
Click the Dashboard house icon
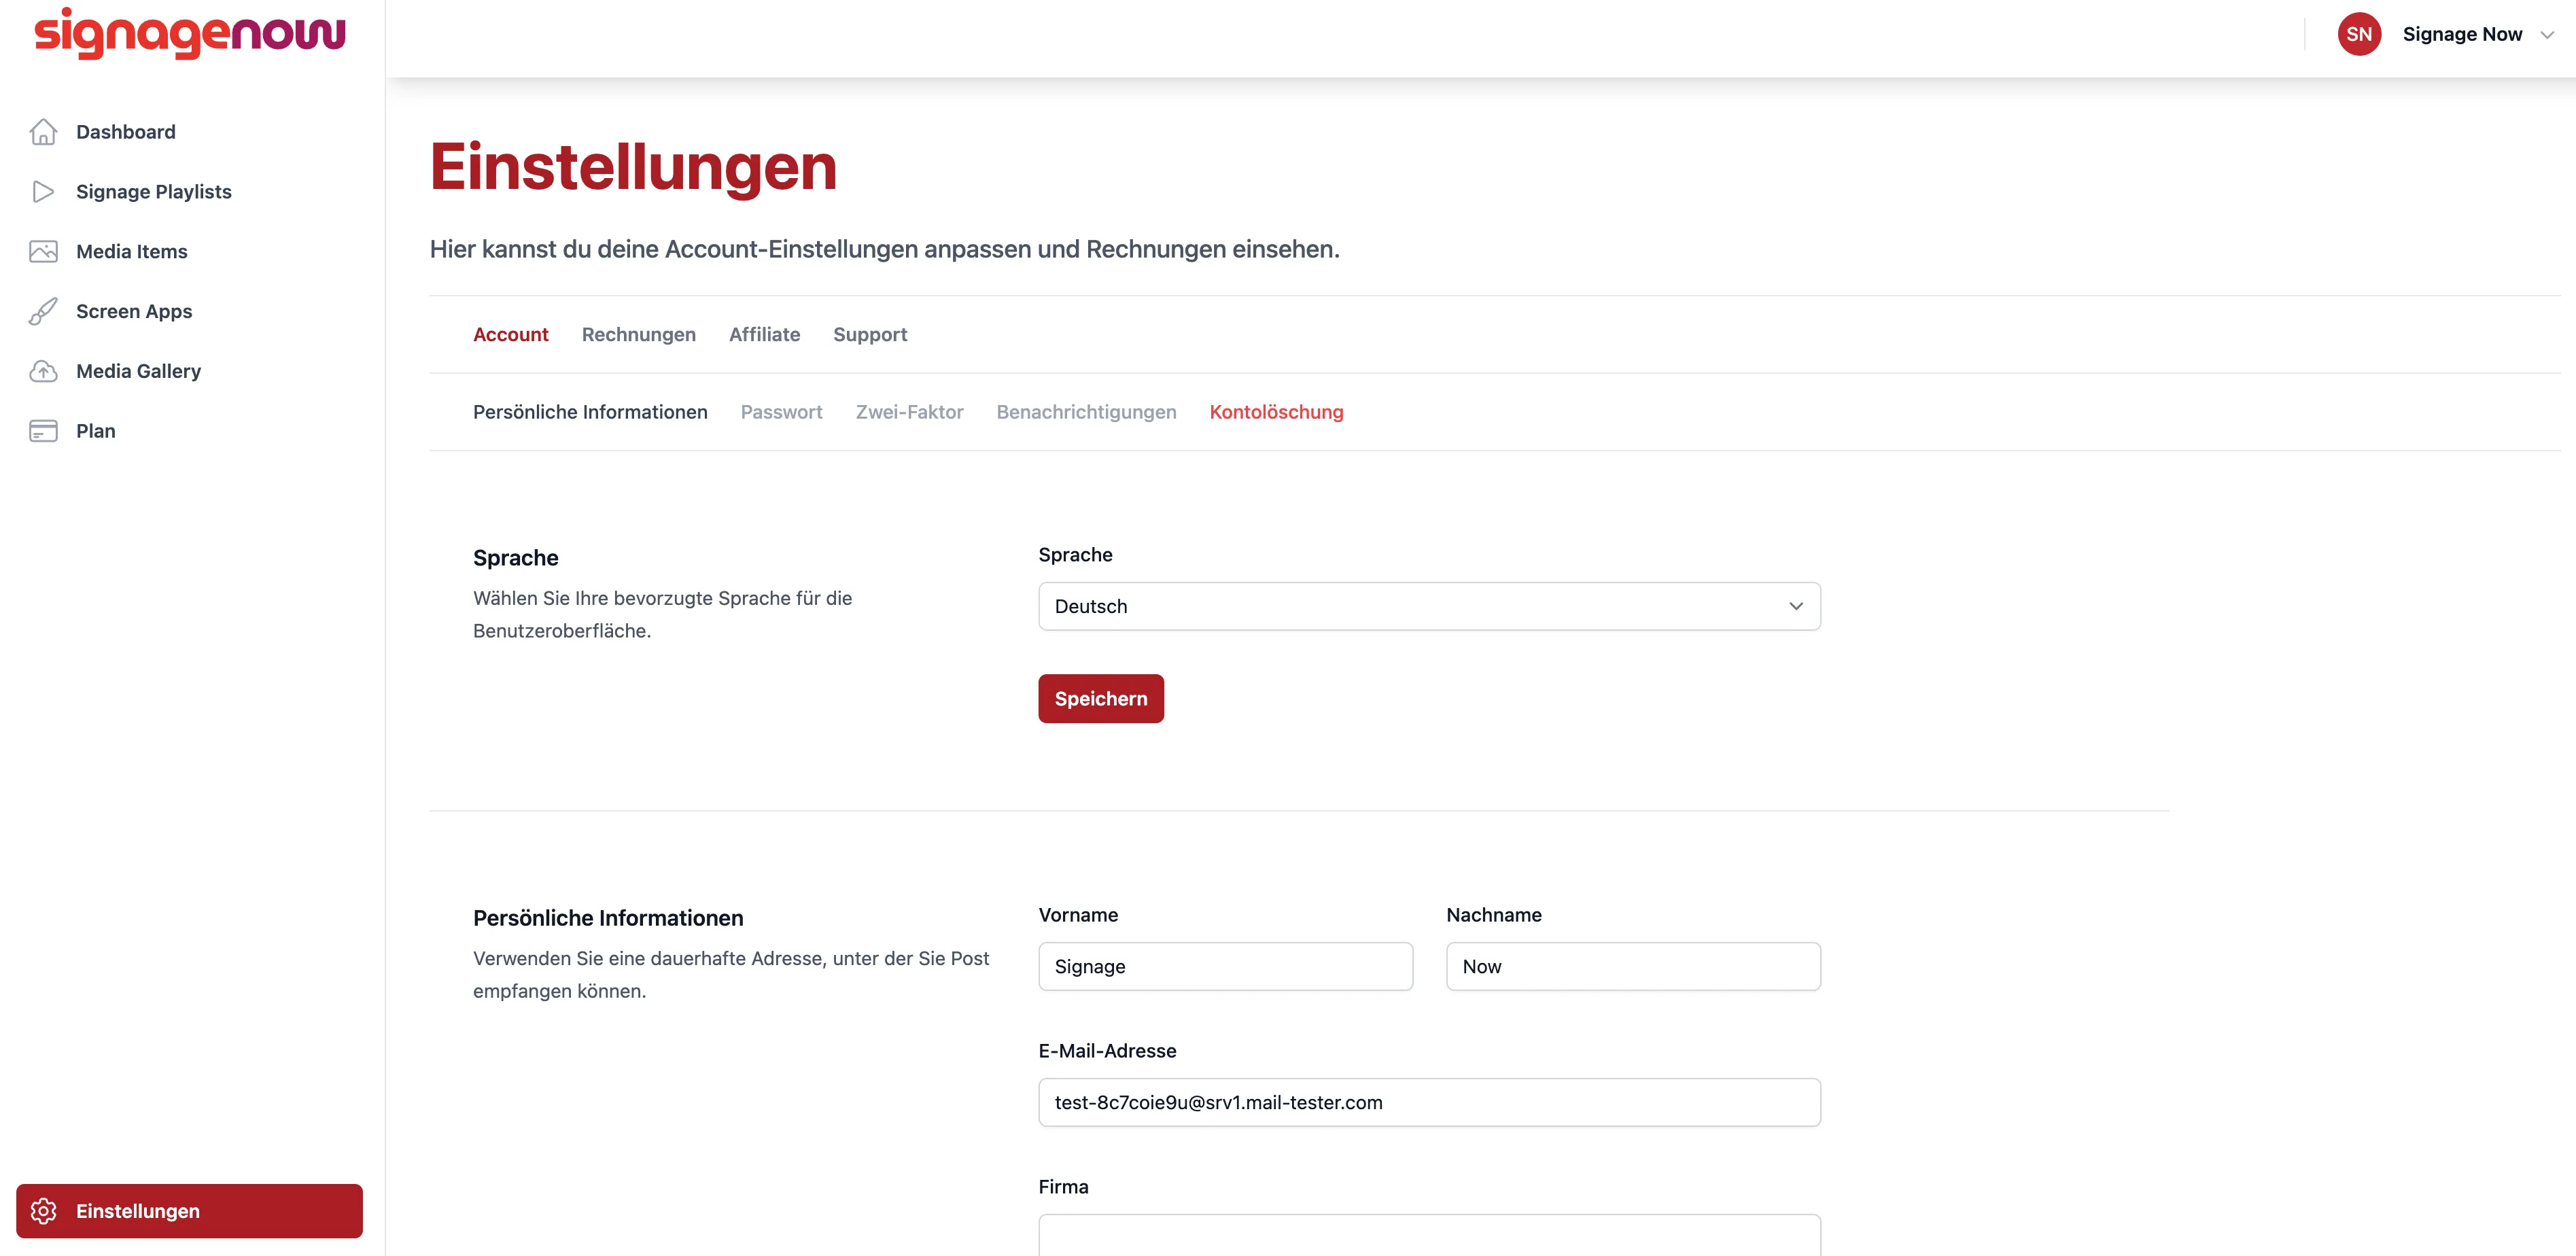point(43,132)
